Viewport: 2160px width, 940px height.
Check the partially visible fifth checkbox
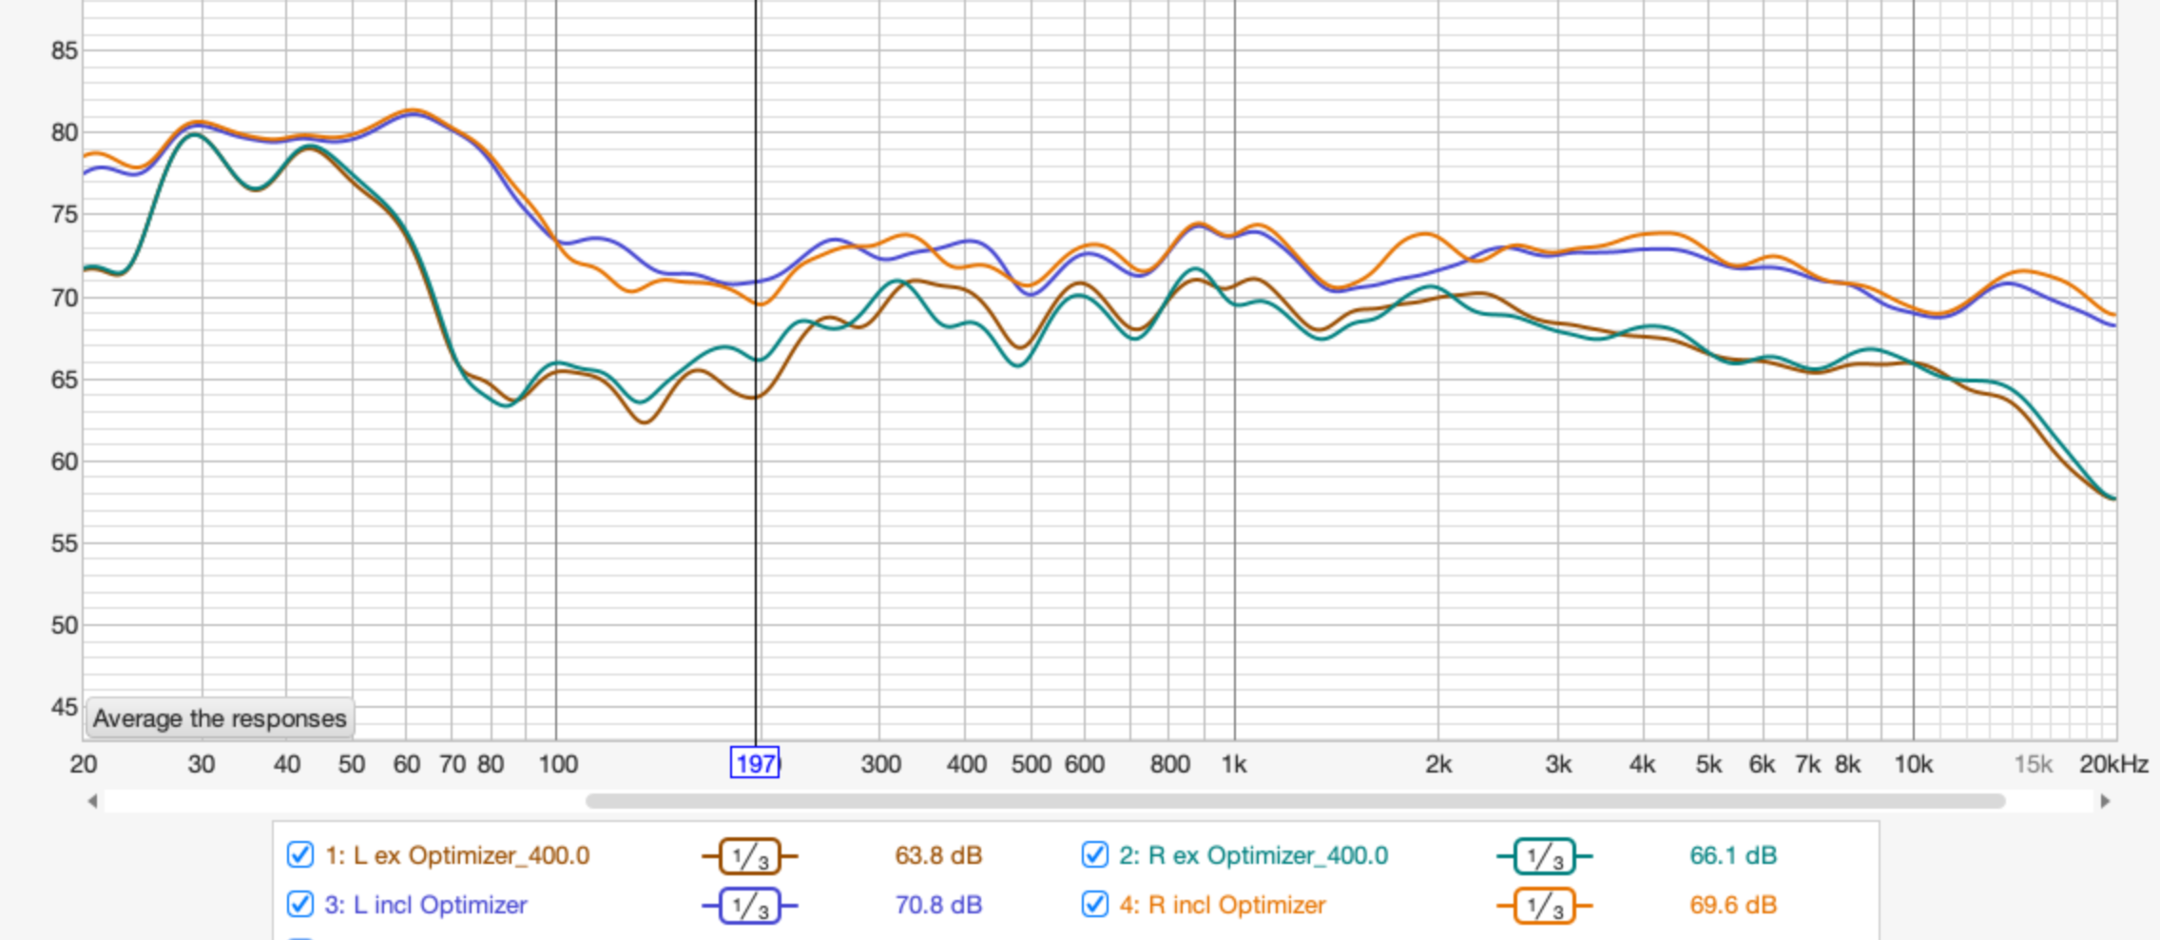298,936
